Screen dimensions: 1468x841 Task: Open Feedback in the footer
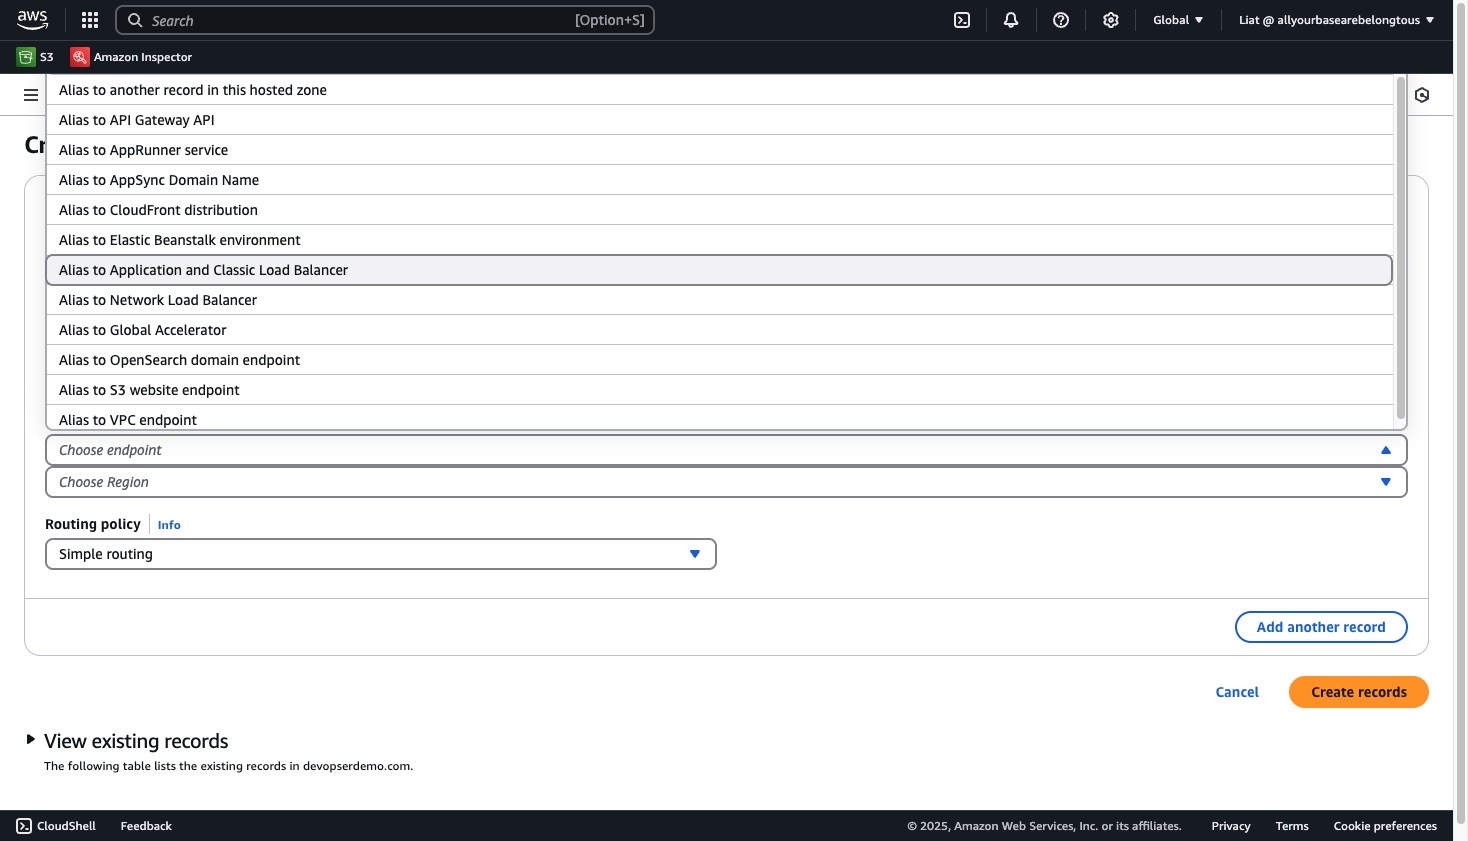146,826
